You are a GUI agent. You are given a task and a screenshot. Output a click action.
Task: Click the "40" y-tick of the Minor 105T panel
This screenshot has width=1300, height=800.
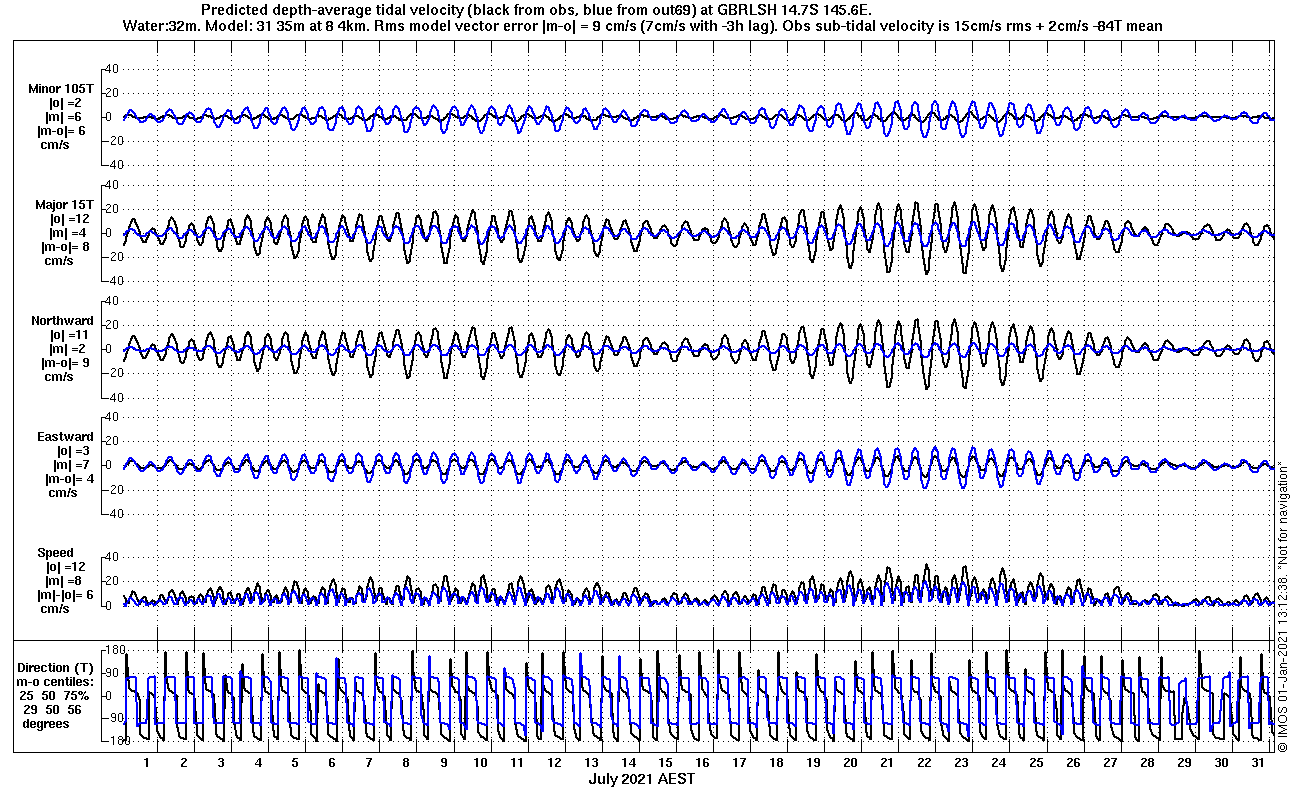coord(113,69)
